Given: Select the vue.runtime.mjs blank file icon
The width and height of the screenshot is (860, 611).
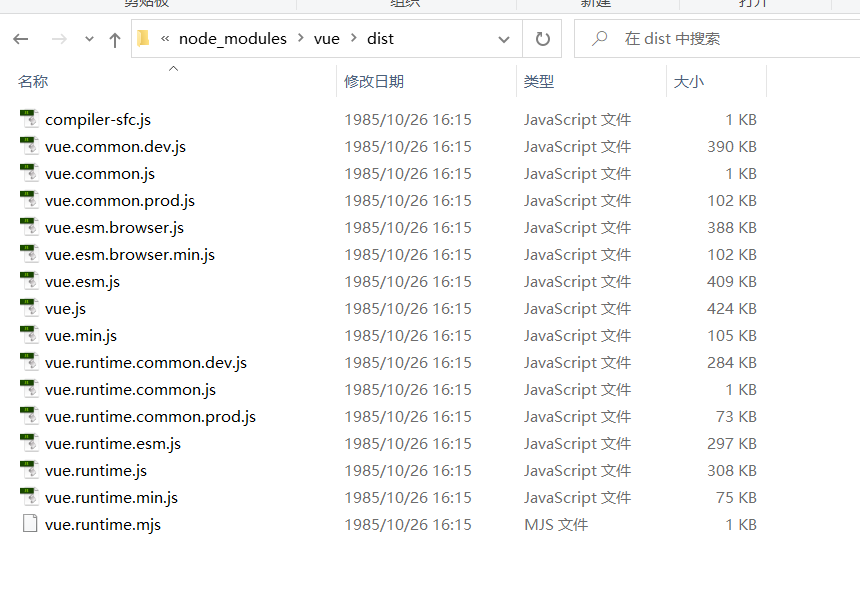Looking at the screenshot, I should [x=30, y=524].
